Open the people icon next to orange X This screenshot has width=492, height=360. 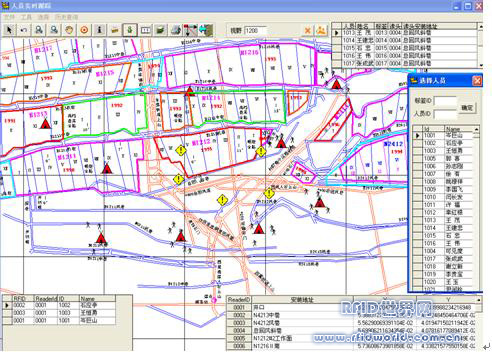(x=321, y=30)
